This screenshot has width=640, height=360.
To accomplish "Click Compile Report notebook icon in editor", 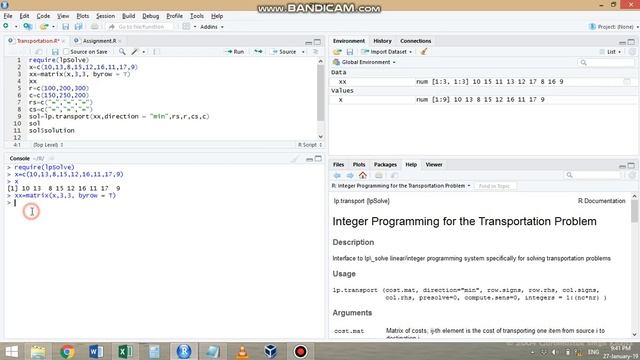I will pos(156,52).
